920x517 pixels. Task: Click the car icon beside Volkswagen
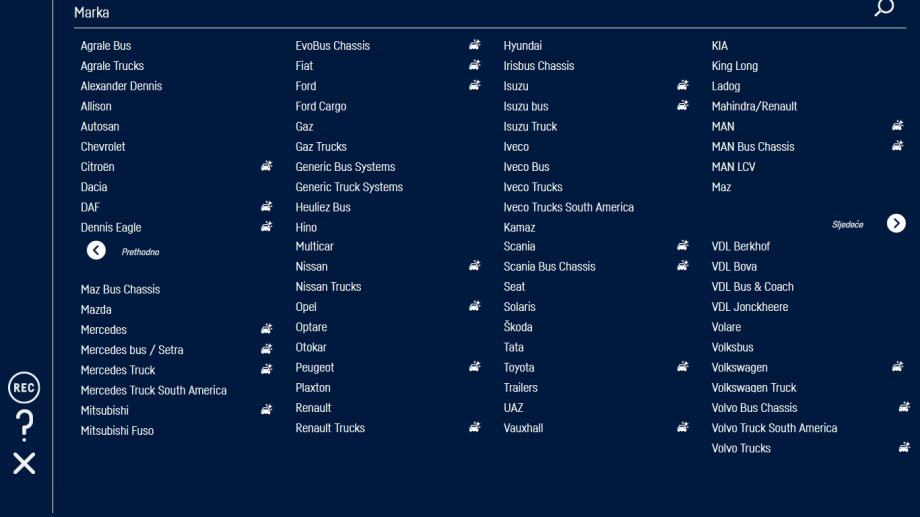tap(898, 368)
